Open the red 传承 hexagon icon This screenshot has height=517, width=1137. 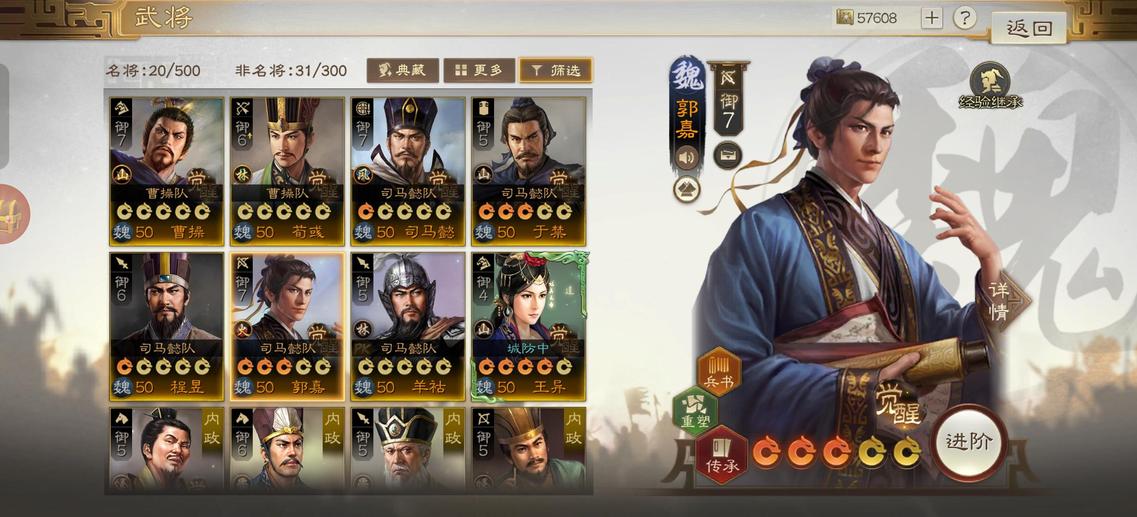(722, 455)
